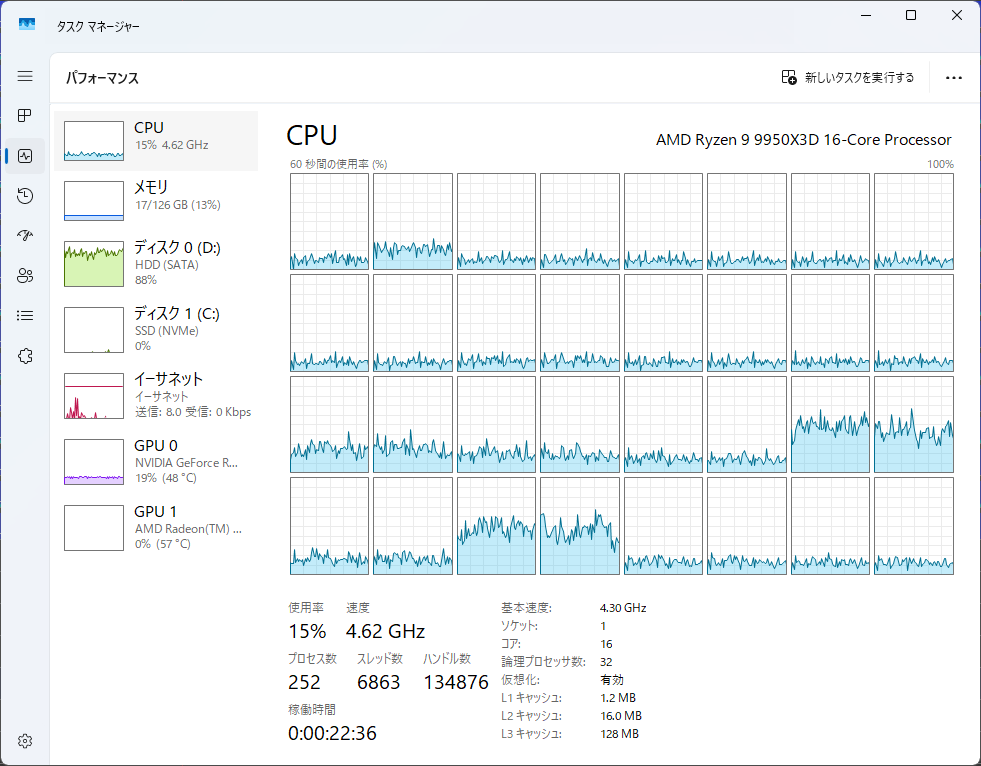Select ディスク 1 (C:) SSD resource
This screenshot has width=981, height=766.
point(156,329)
